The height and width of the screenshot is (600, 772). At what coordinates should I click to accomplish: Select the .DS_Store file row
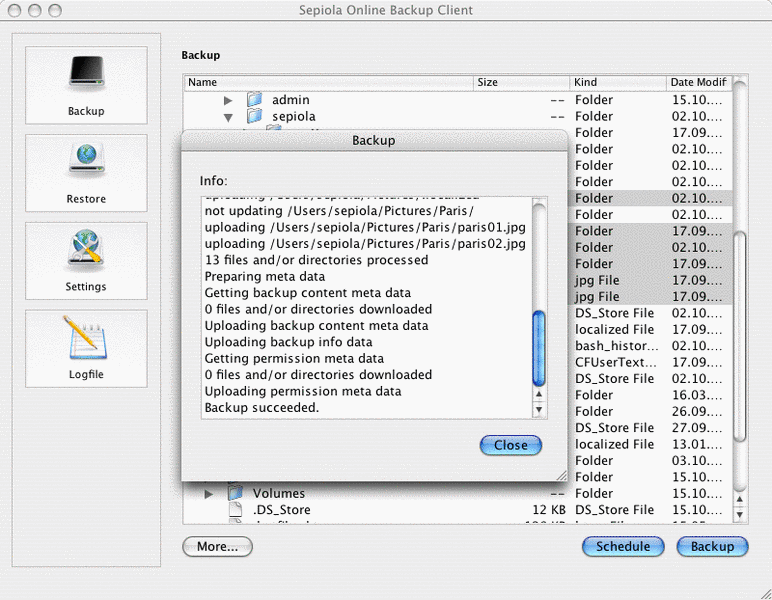458,509
